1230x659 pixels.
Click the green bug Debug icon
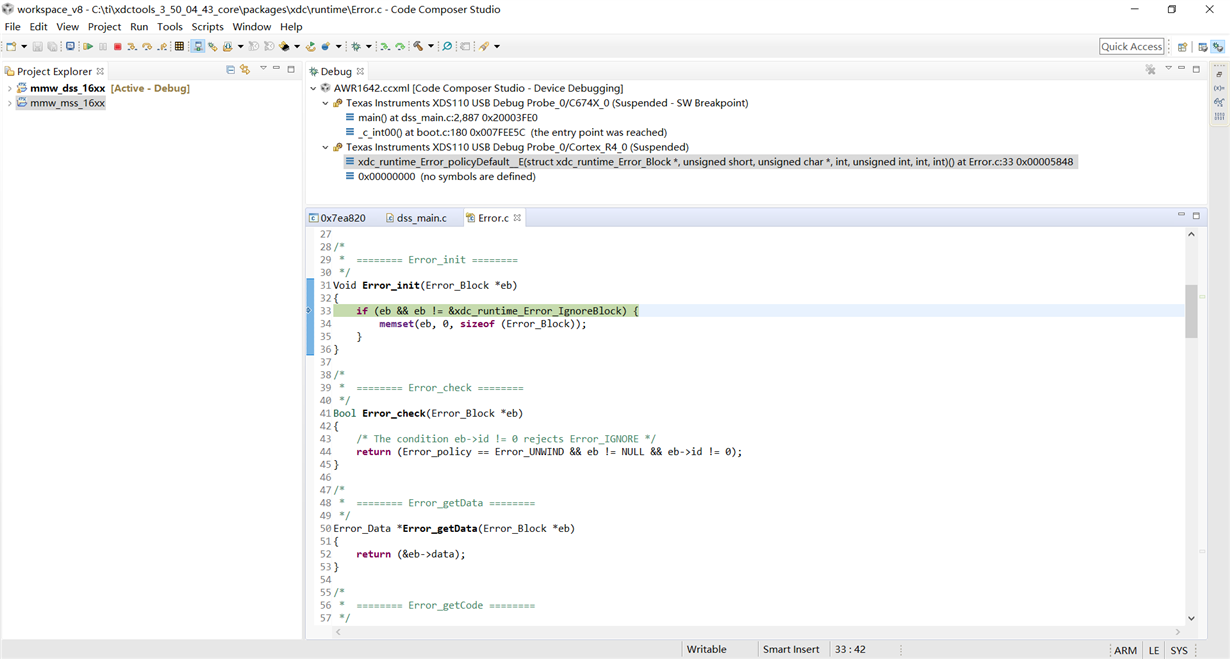(x=355, y=46)
